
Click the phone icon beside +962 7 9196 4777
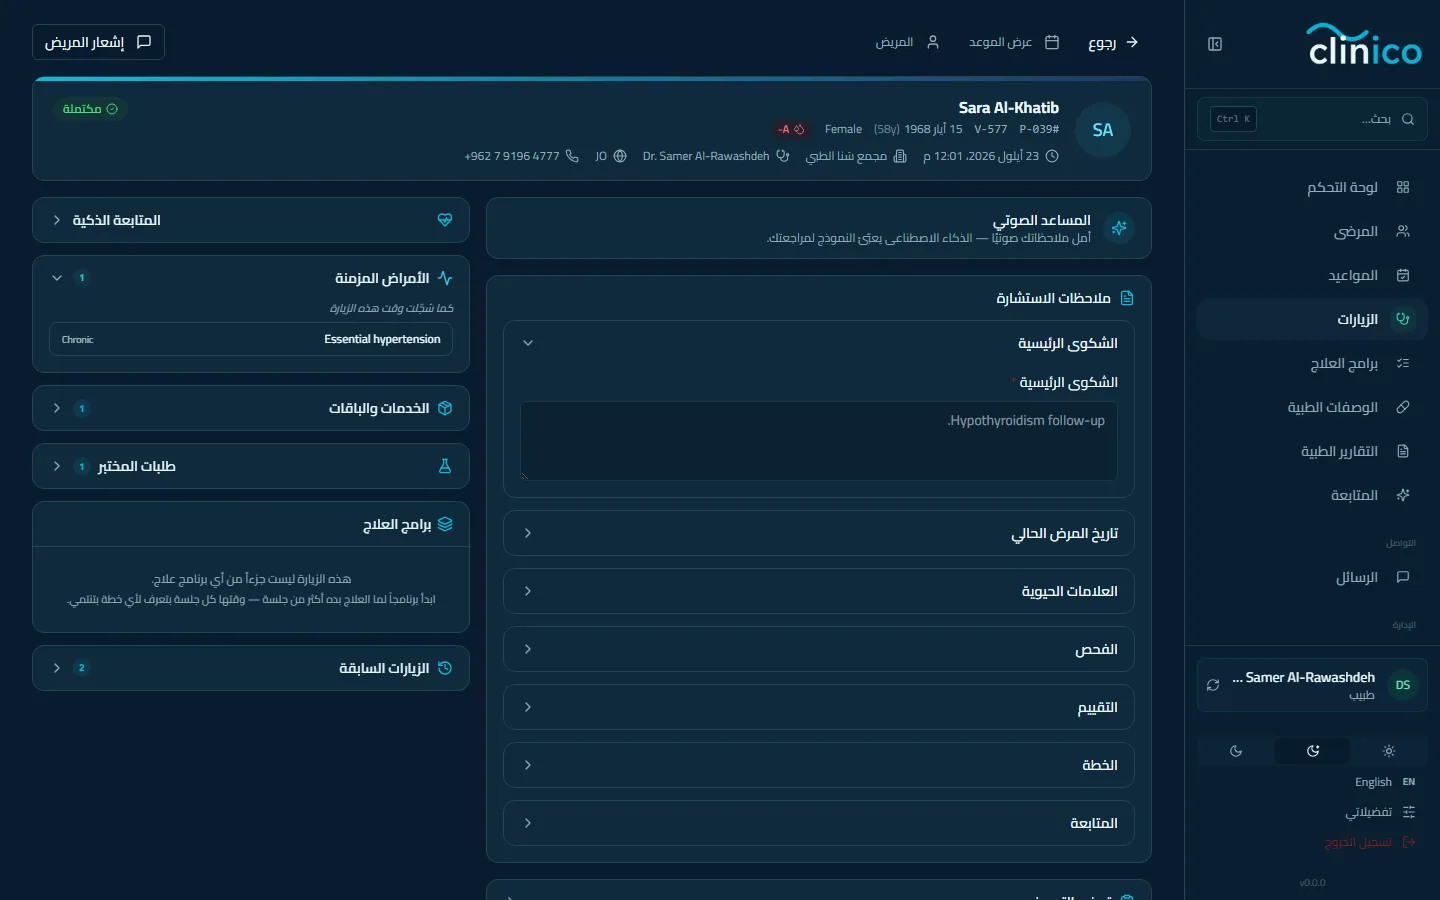coord(572,156)
